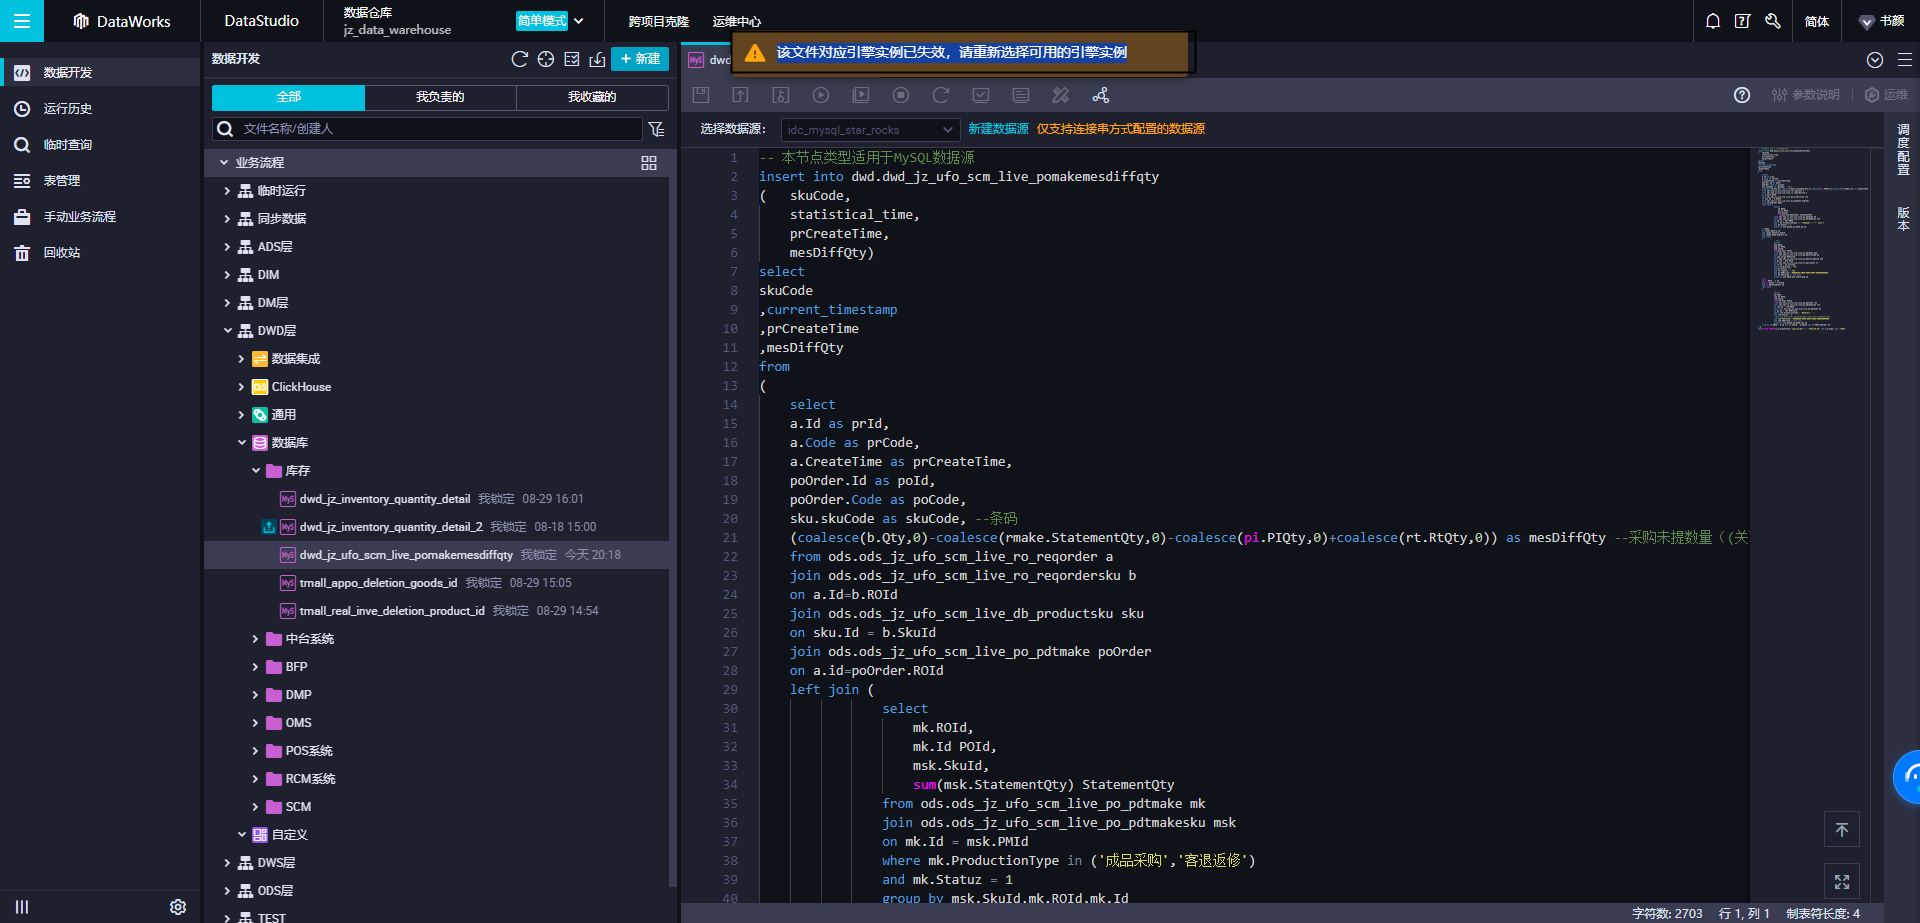The height and width of the screenshot is (923, 1920).
Task: Open 运维中心 from top bar
Action: tap(737, 21)
